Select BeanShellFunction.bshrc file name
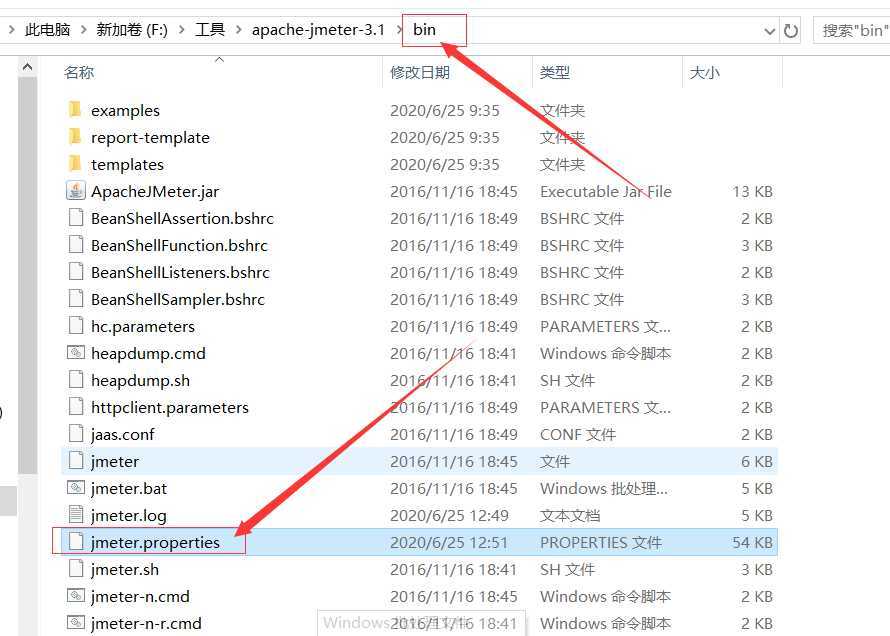The width and height of the screenshot is (890, 636). [x=179, y=246]
